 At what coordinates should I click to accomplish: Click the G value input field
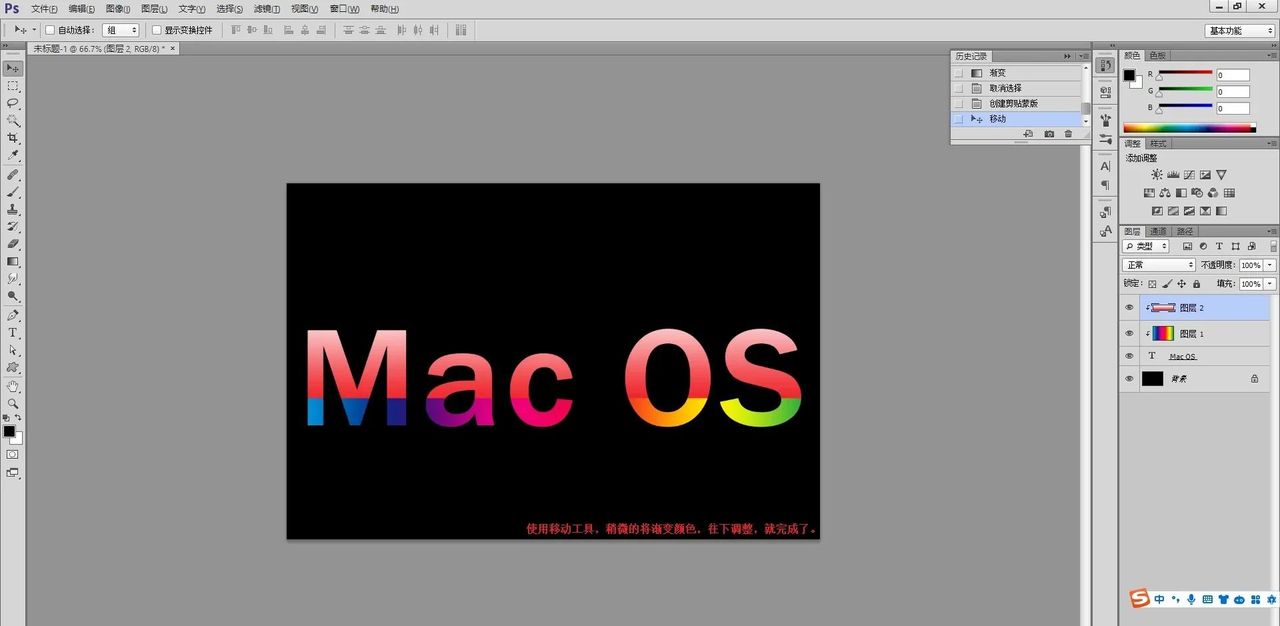click(1233, 92)
